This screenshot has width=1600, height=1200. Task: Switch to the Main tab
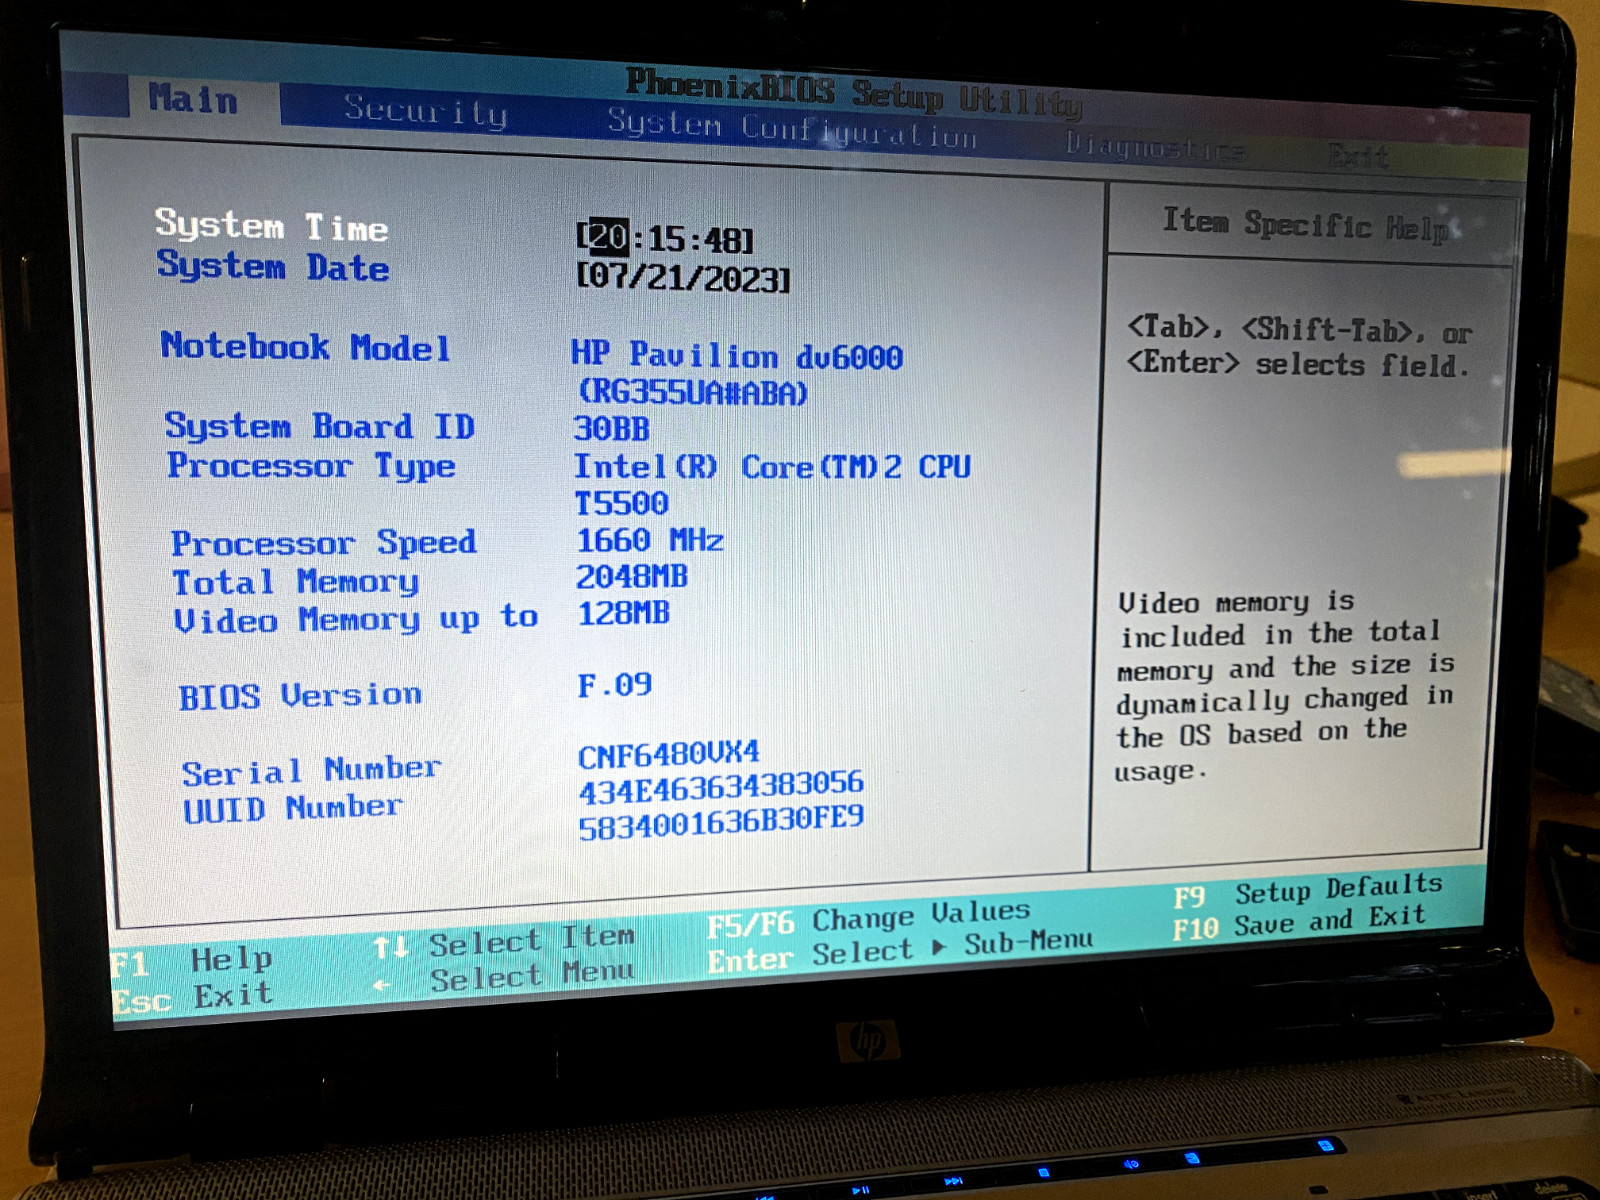(x=193, y=99)
